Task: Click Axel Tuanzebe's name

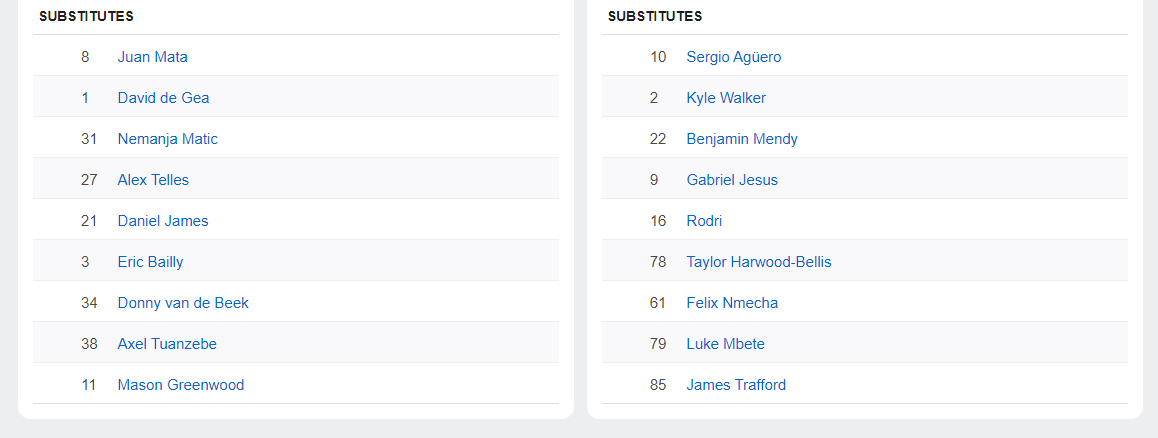Action: (167, 344)
